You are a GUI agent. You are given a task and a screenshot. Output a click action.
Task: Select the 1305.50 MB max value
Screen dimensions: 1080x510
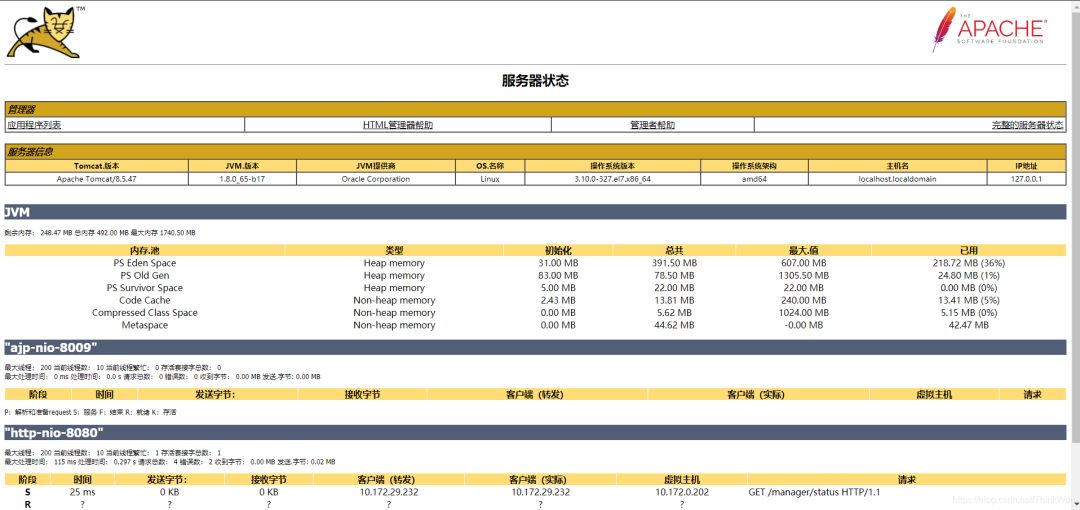[804, 276]
